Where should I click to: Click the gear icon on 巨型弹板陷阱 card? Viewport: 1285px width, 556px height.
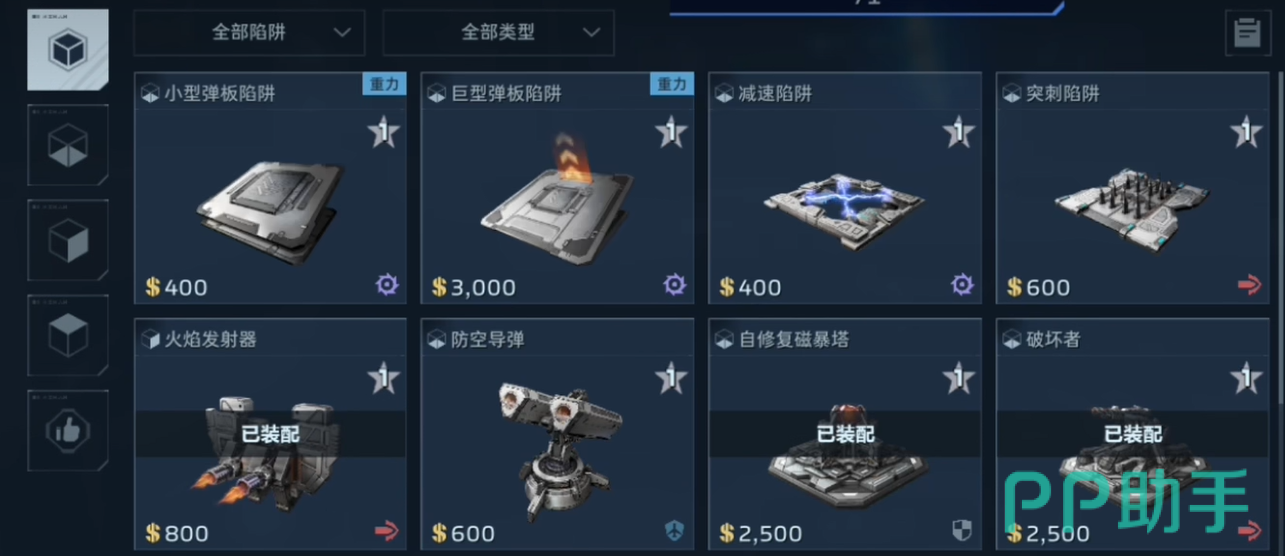[674, 285]
